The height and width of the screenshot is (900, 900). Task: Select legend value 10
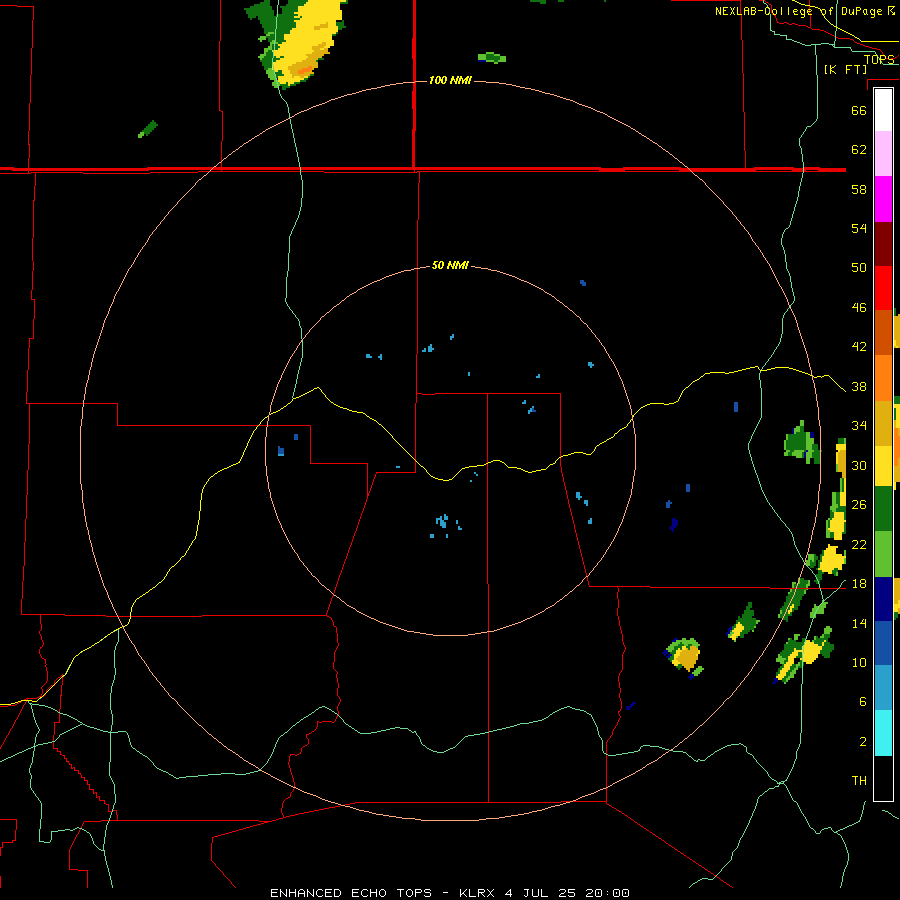859,662
